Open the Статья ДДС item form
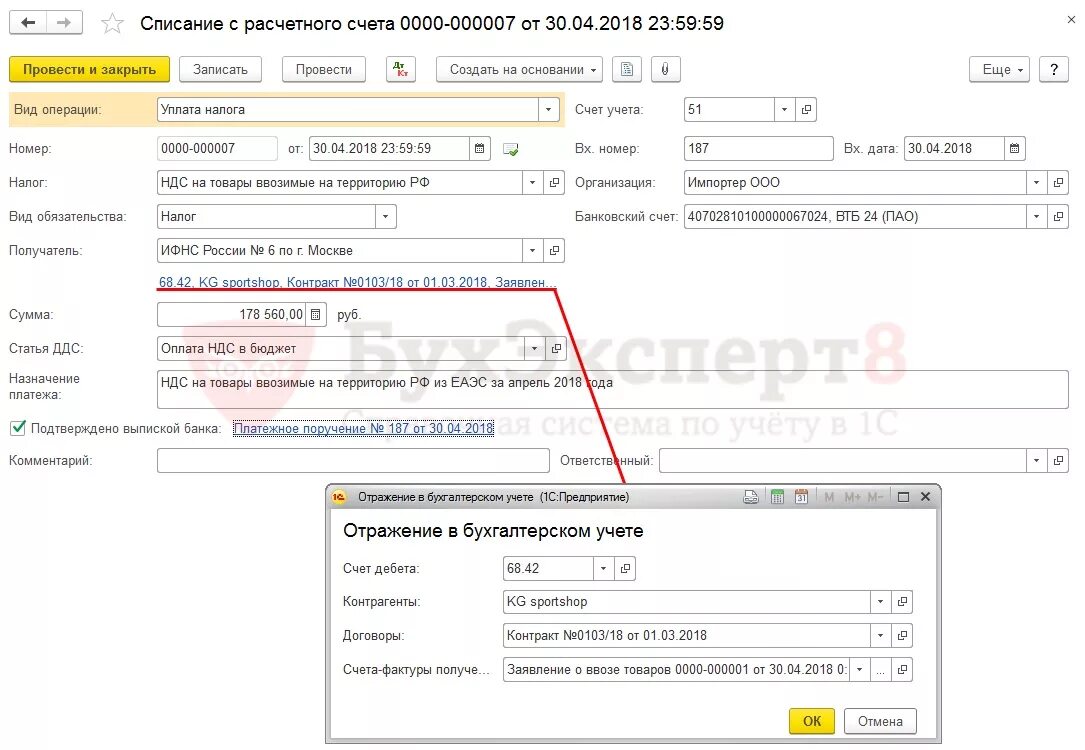Image resolution: width=1085 pixels, height=750 pixels. pyautogui.click(x=556, y=349)
